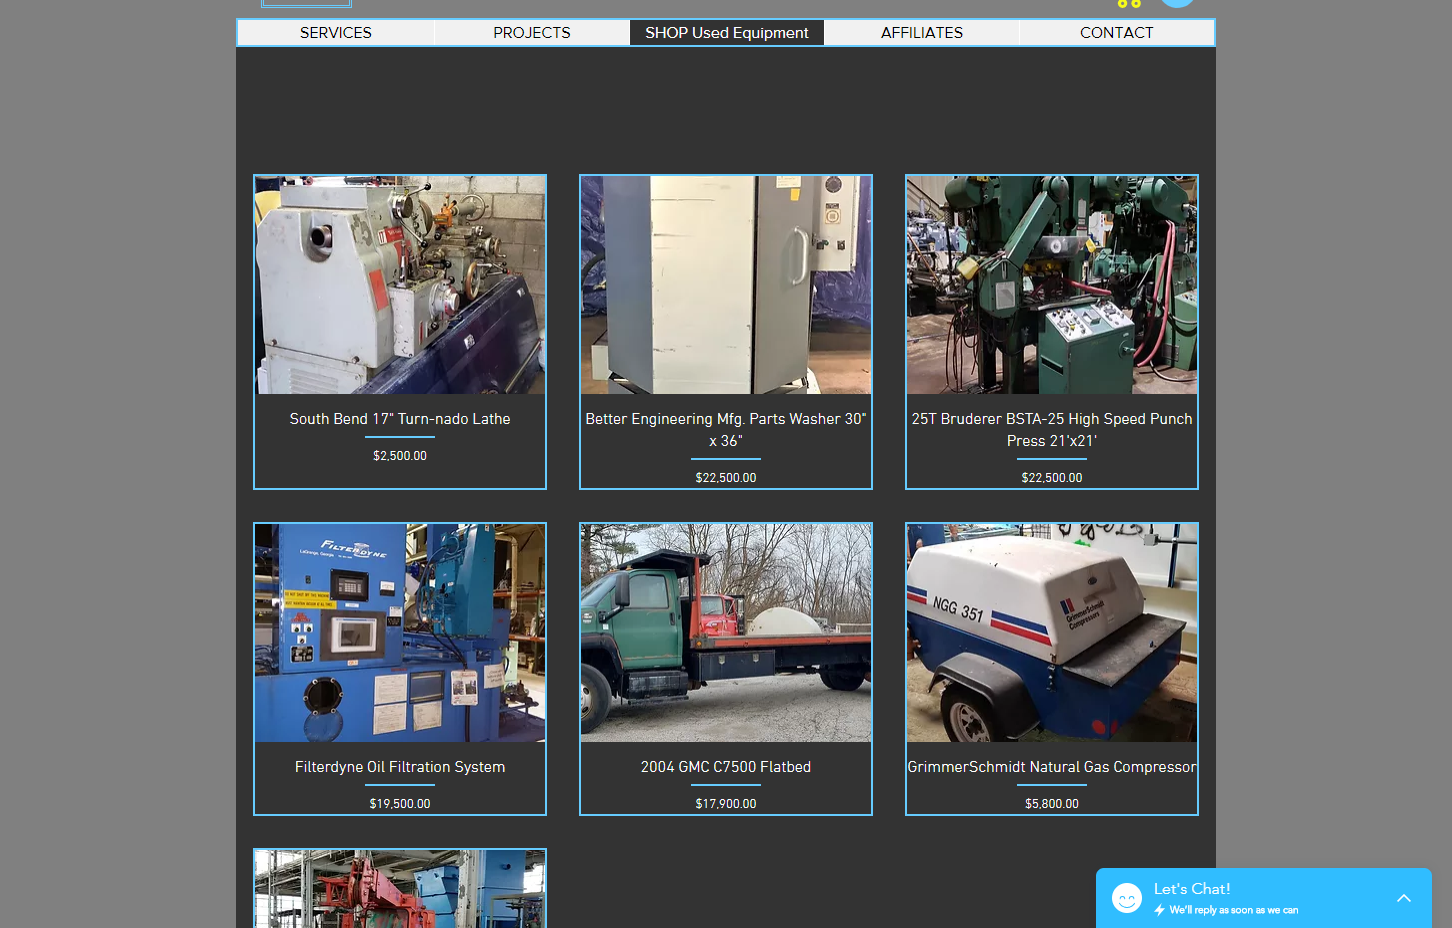
Task: Open South Bend 17" Turn-nado Lathe photo
Action: pyautogui.click(x=400, y=285)
